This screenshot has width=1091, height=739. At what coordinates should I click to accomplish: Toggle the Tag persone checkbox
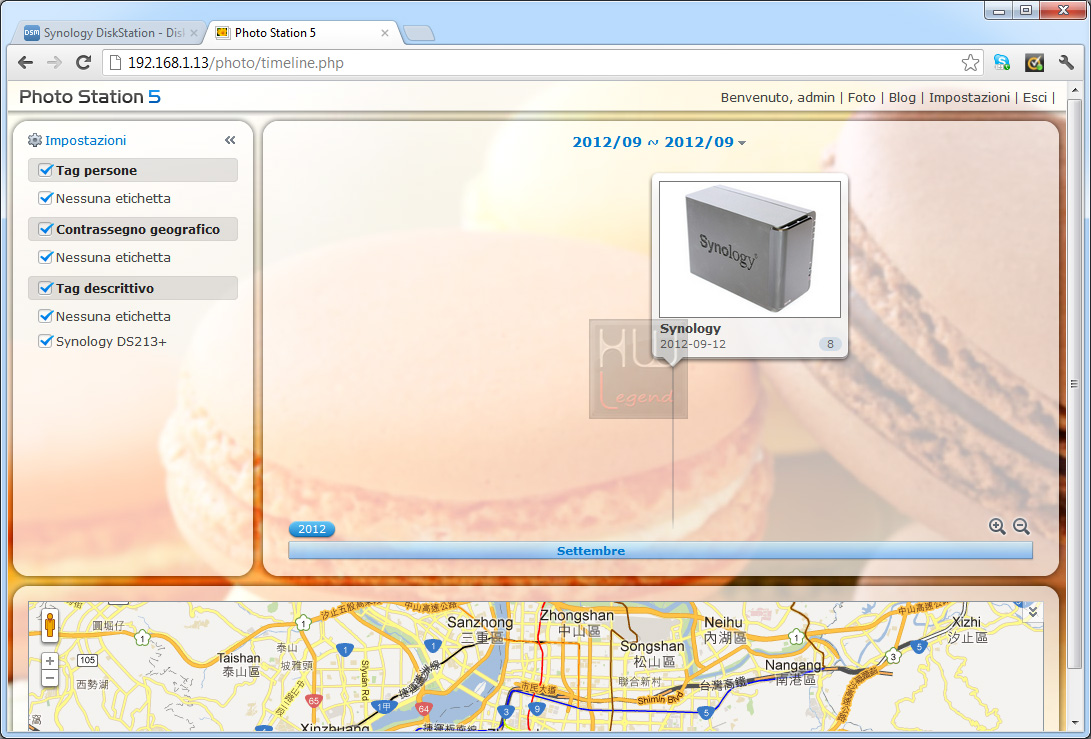tap(46, 170)
